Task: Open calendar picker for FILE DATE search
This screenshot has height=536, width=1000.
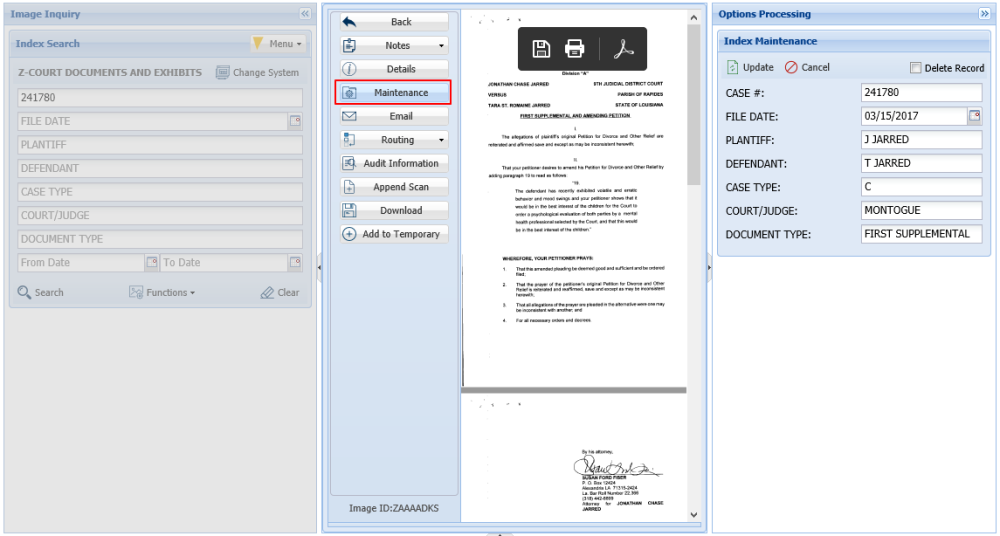Action: (x=295, y=121)
